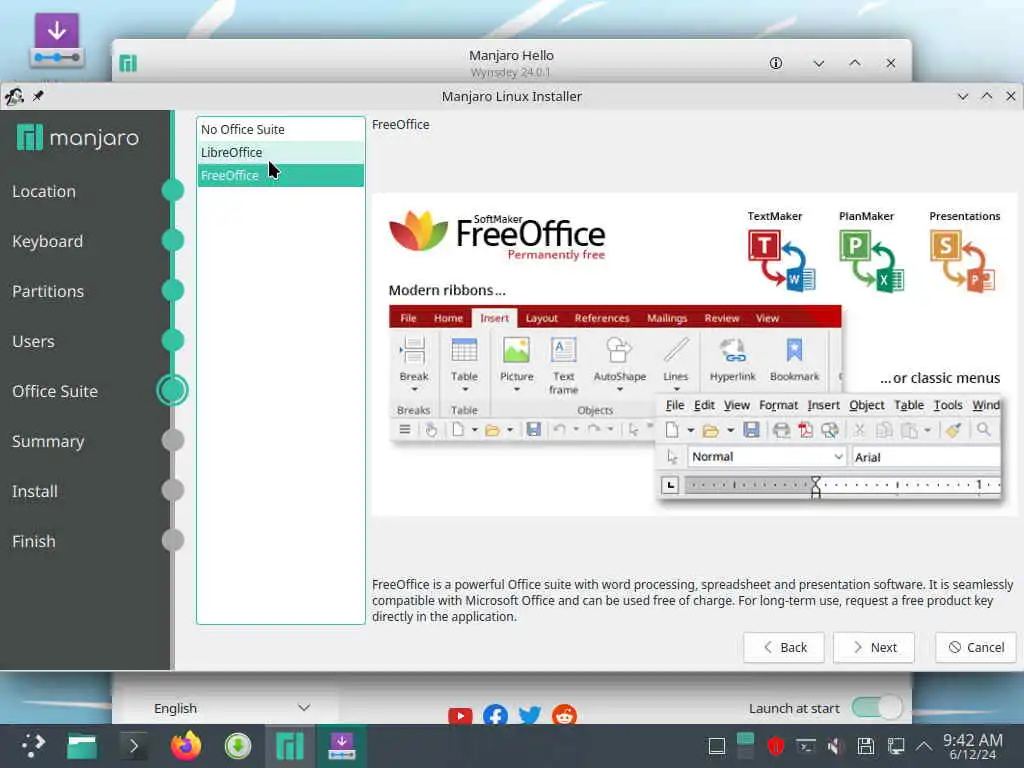1024x768 pixels.
Task: Open the Keyboard step in sidebar
Action: [48, 241]
